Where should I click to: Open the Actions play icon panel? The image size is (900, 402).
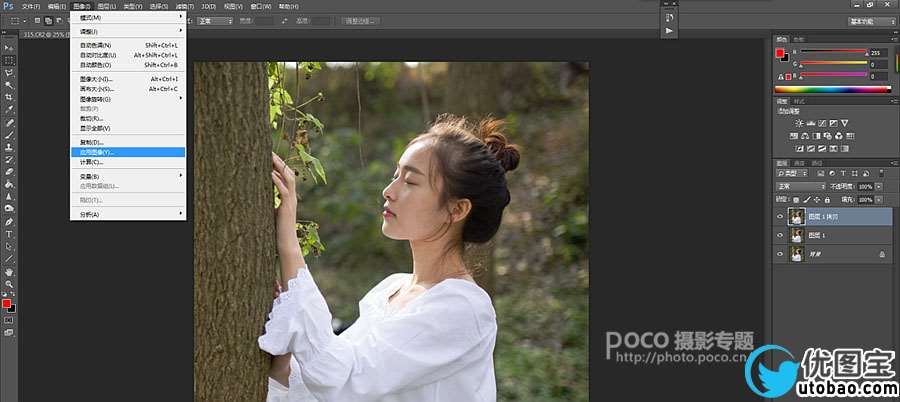669,30
